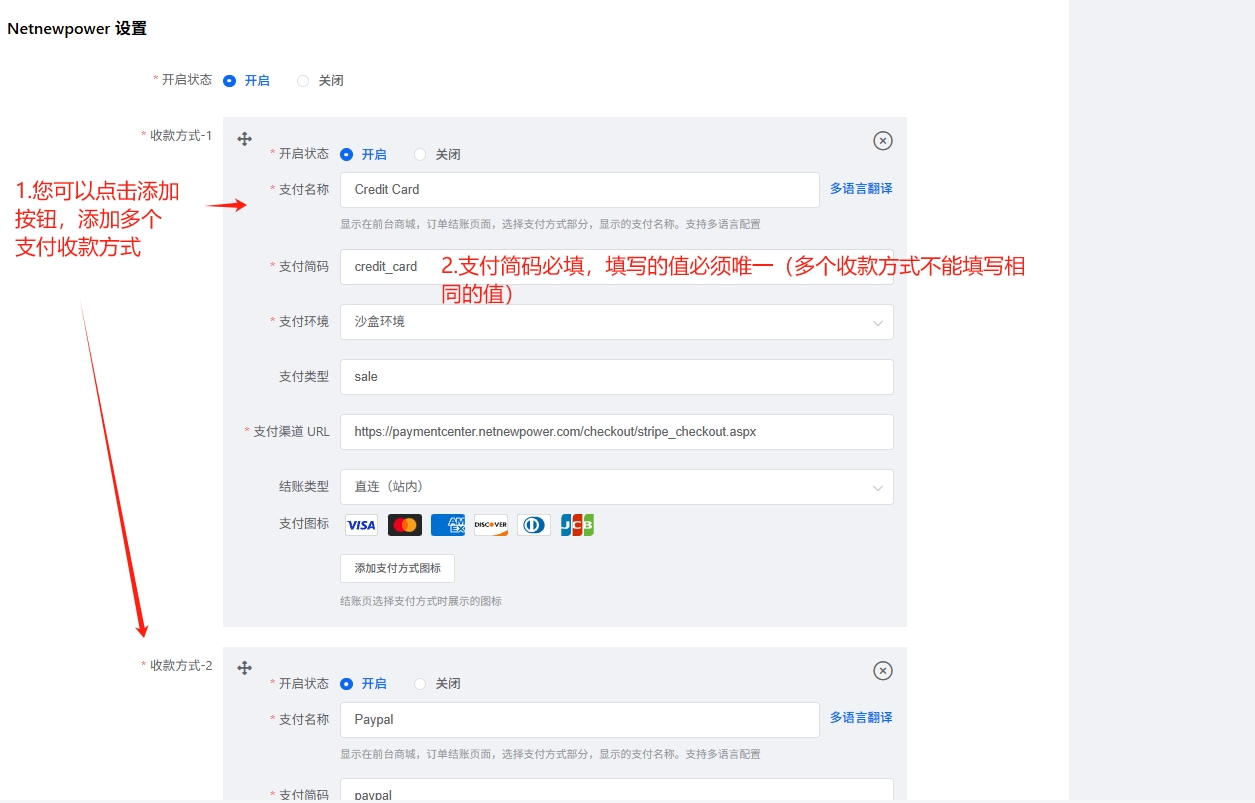Screen dimensions: 1255x803
Task: Remove 收款方式-1 with its circled X icon
Action: [x=883, y=141]
